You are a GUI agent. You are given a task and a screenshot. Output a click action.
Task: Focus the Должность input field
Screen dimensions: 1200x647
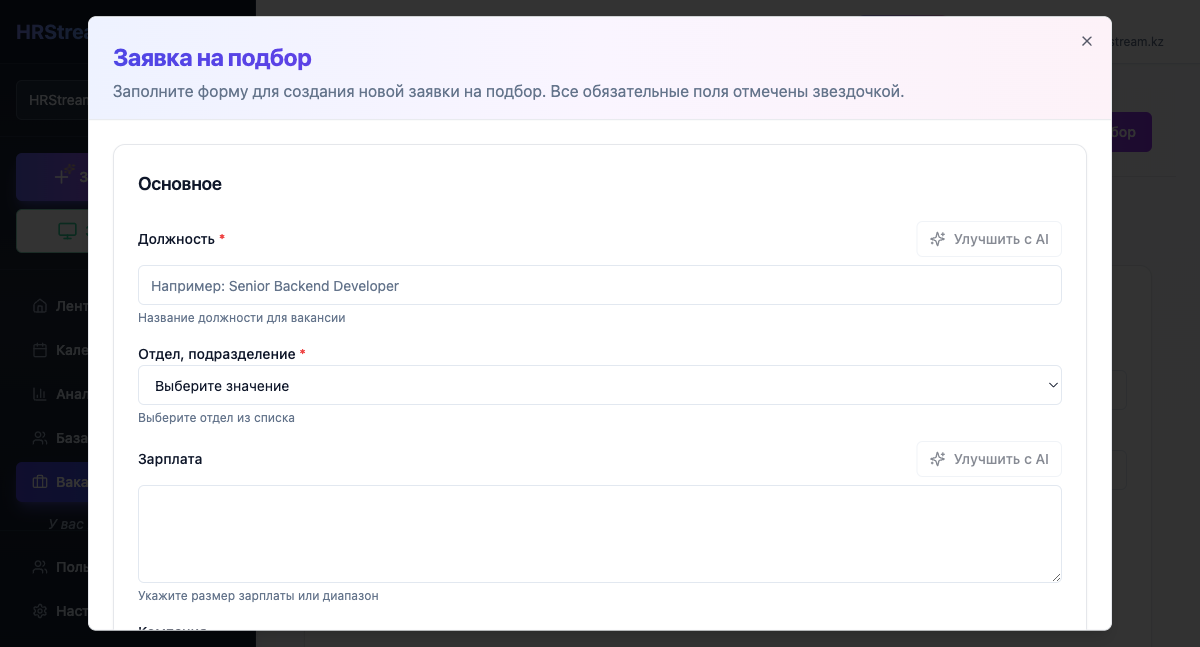click(x=599, y=285)
